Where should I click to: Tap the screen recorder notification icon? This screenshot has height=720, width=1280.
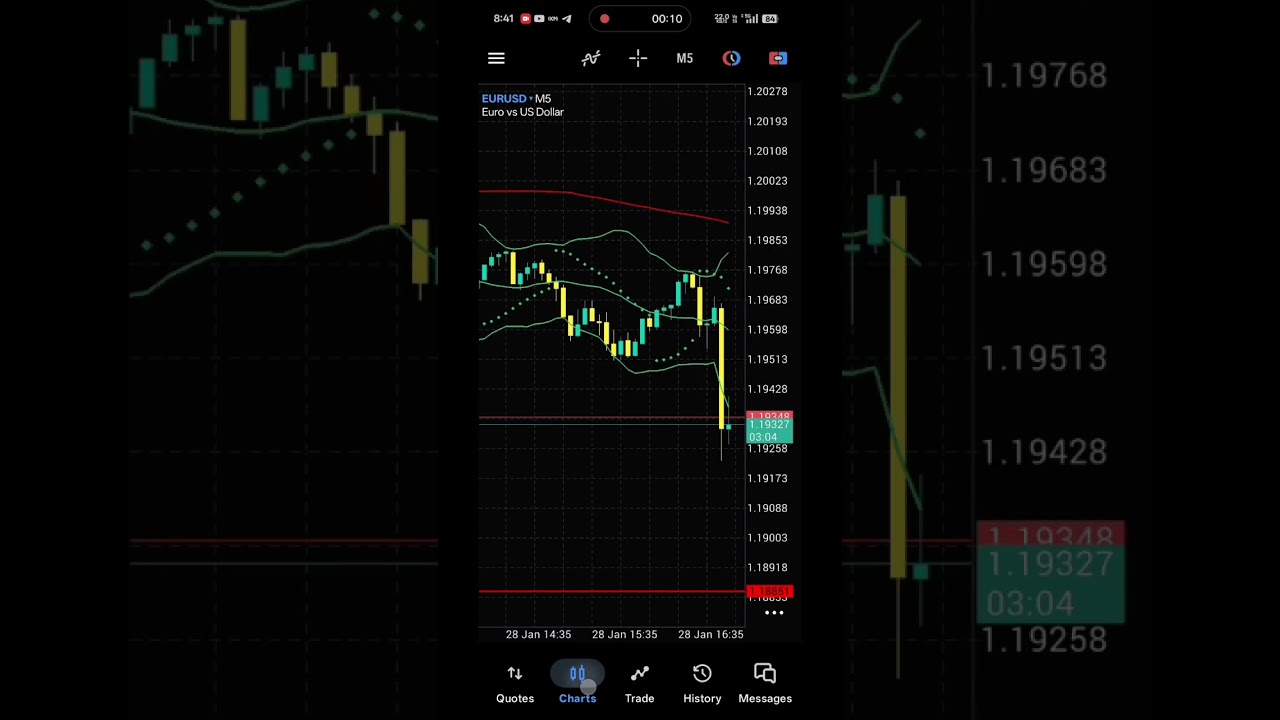(526, 18)
